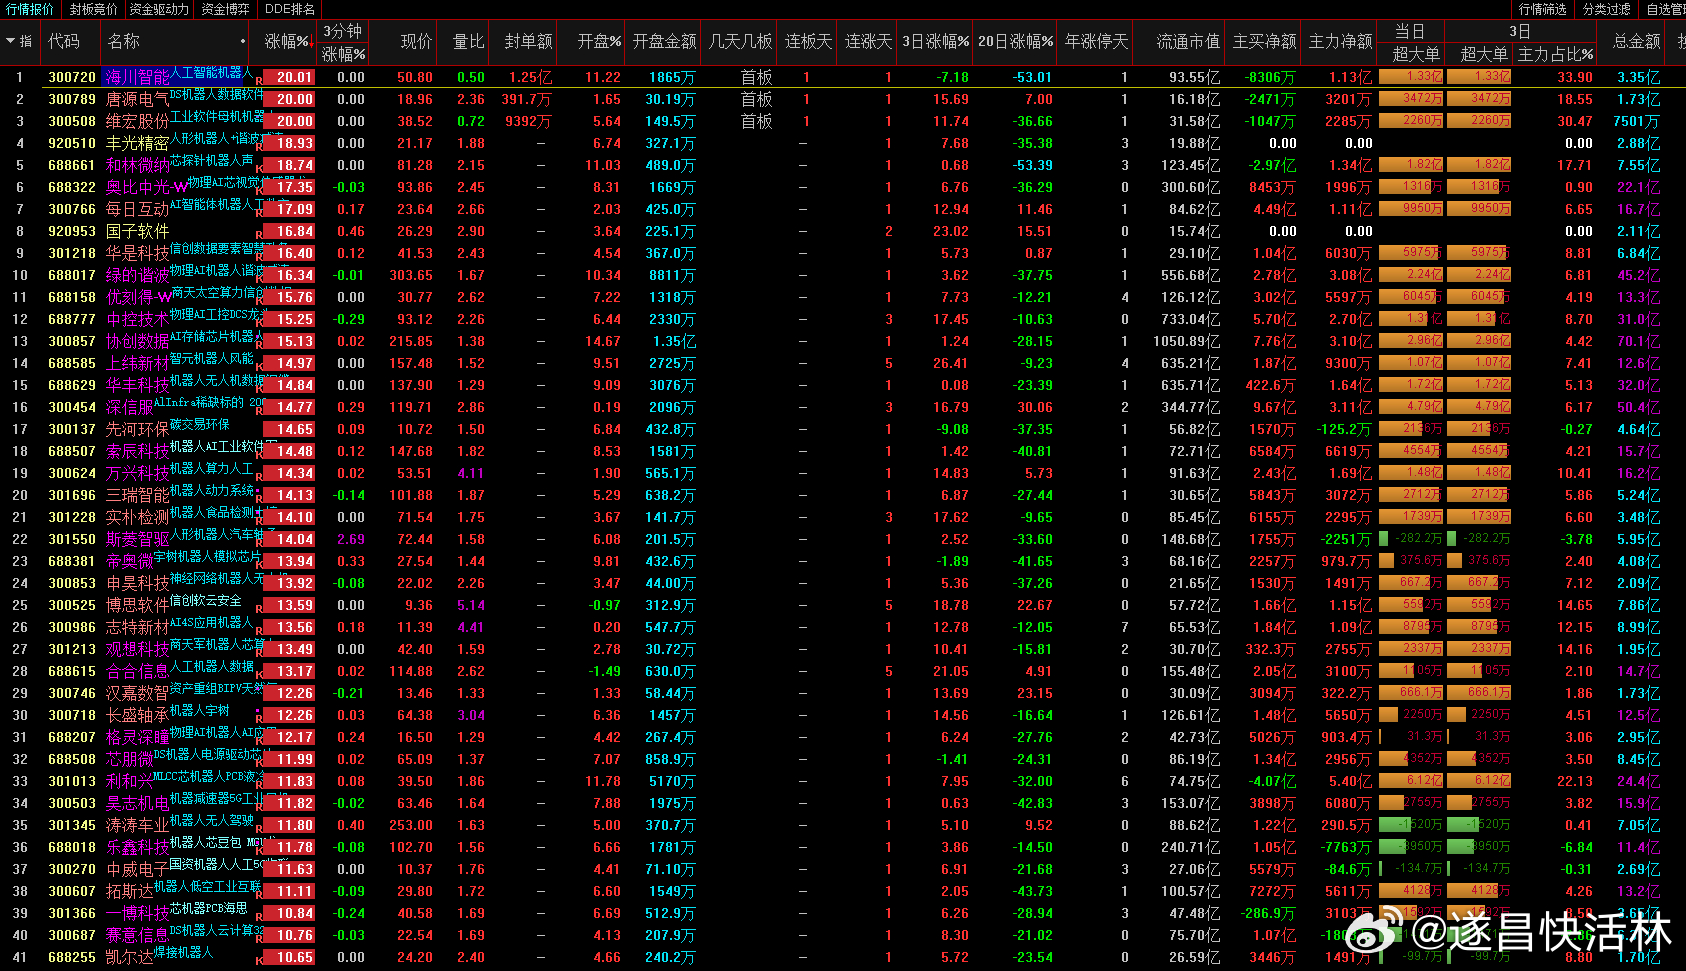Switch to the 资金博弈 tab
1686x971 pixels.
[225, 9]
